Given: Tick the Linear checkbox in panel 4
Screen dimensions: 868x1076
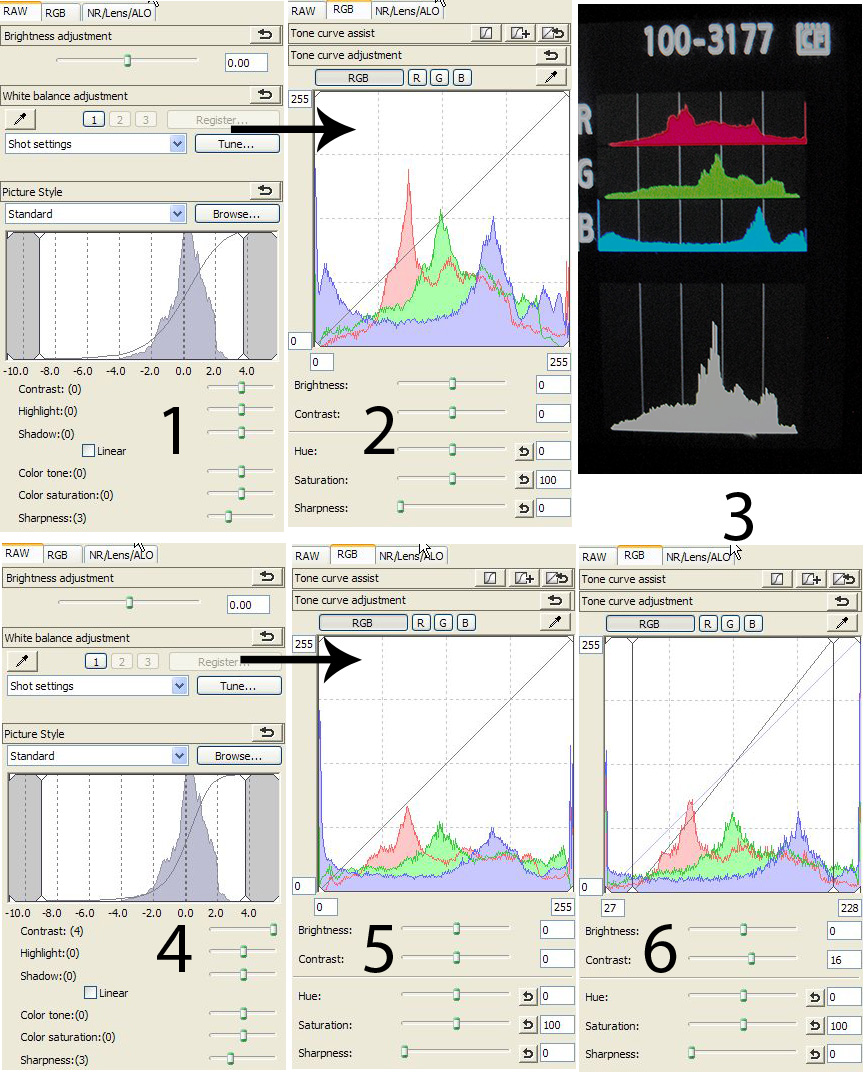Looking at the screenshot, I should tap(91, 993).
